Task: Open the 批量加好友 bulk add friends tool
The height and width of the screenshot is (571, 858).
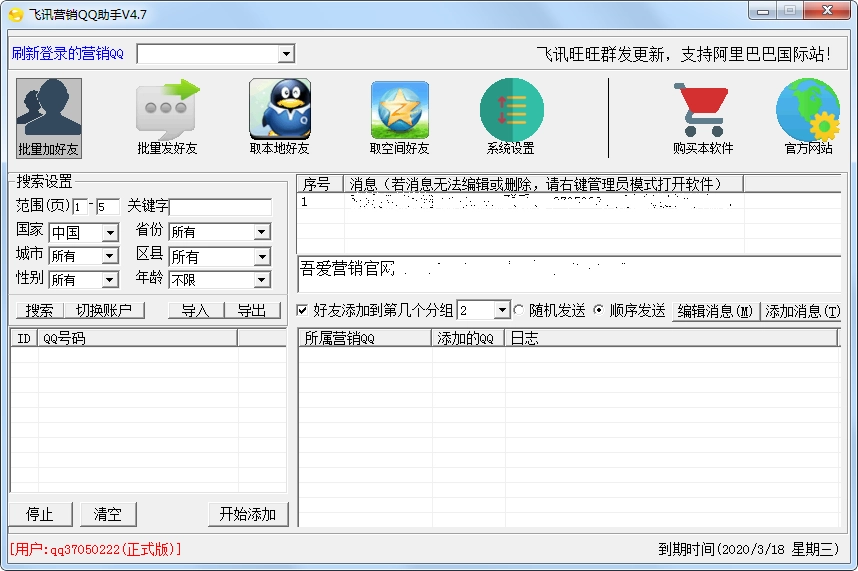Action: (49, 118)
